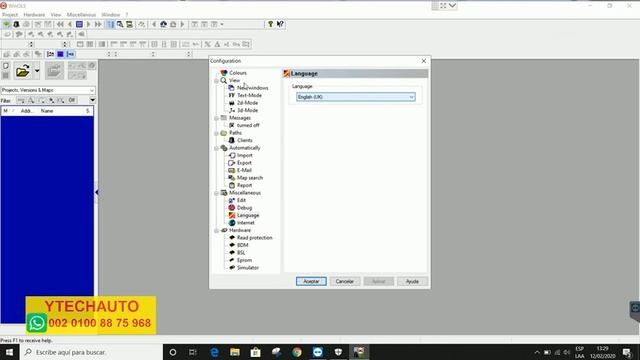
Task: Click the black client icon in top toolbar
Action: tap(16, 24)
